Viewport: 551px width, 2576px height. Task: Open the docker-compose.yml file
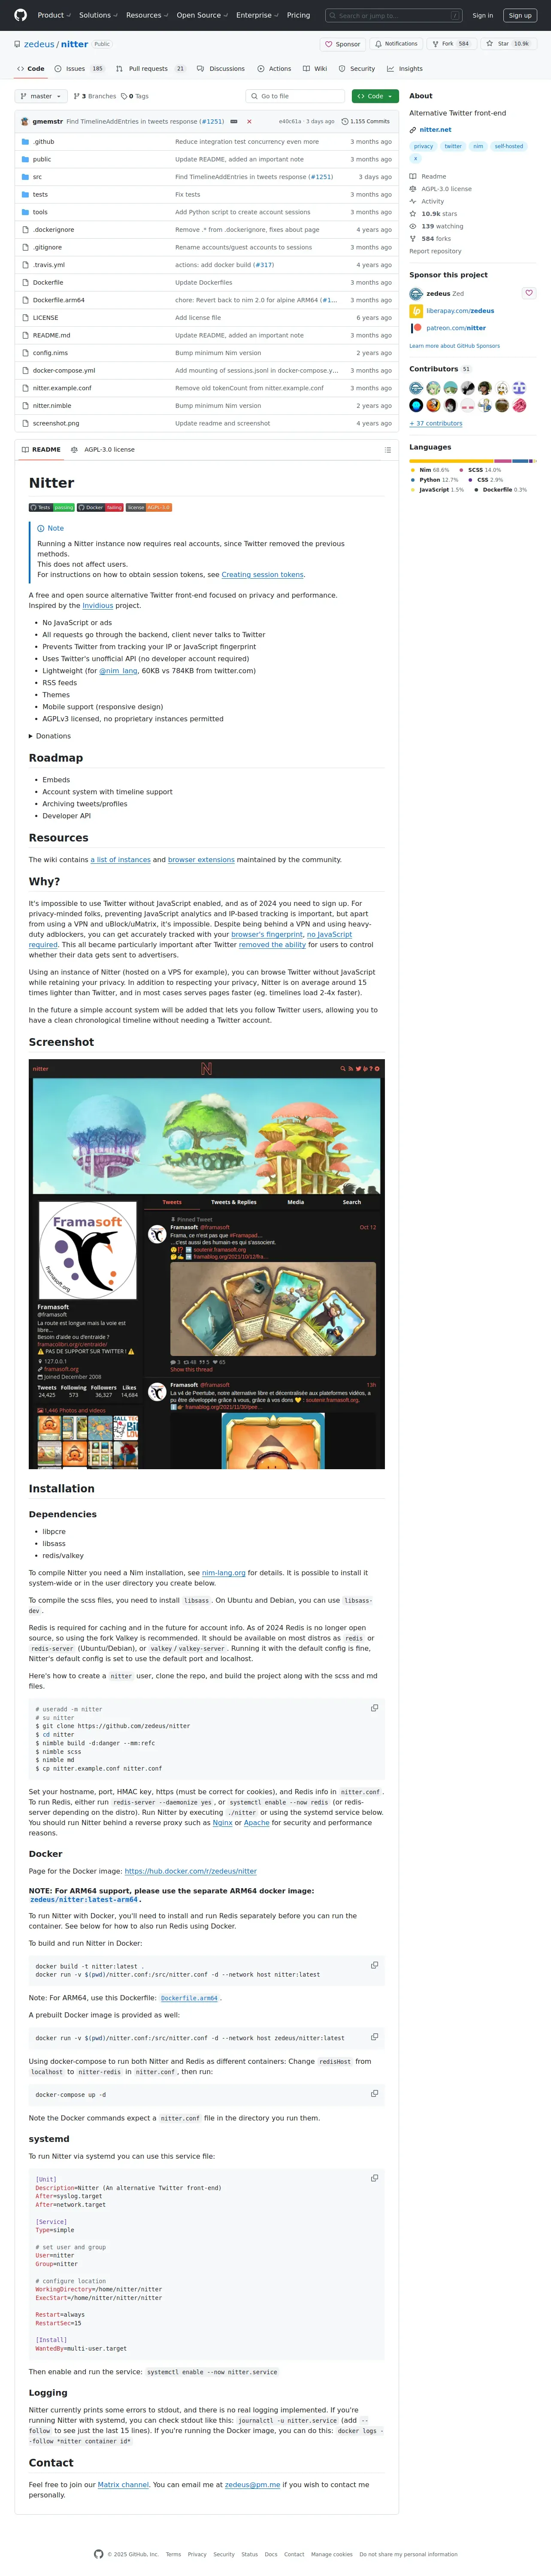(64, 370)
